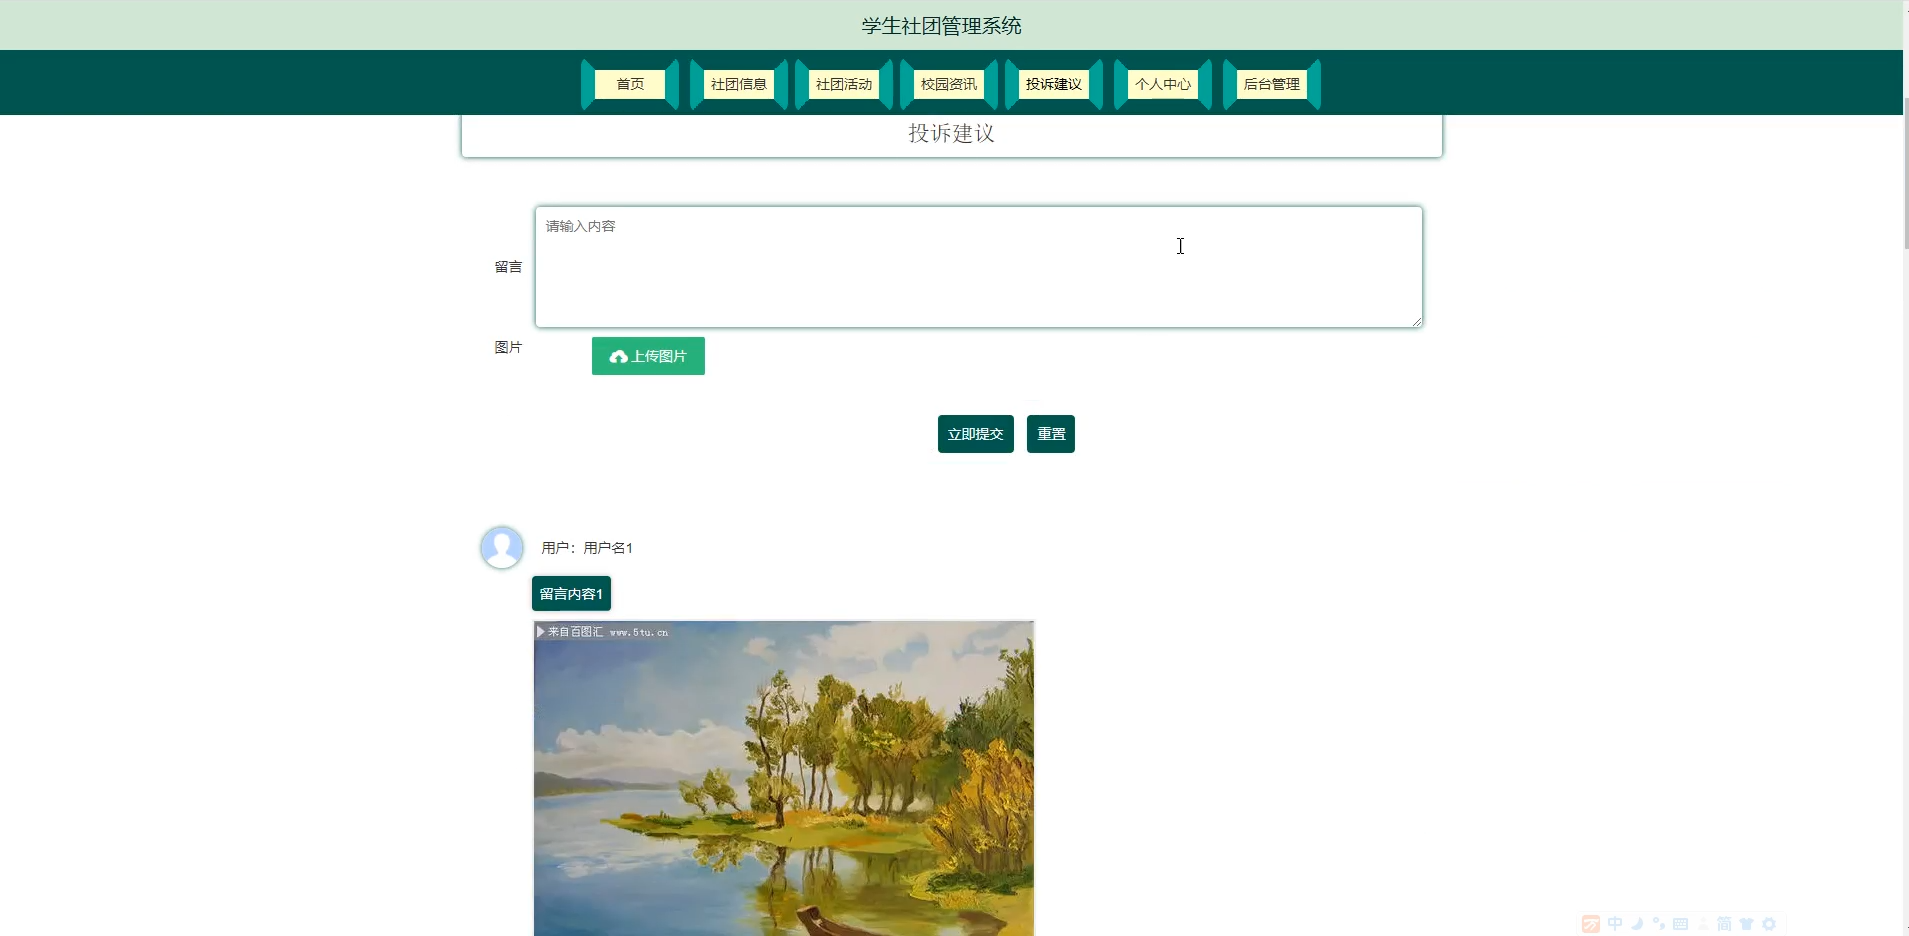Click the 学生社团管理系统 site title
The height and width of the screenshot is (936, 1909).
pyautogui.click(x=941, y=26)
